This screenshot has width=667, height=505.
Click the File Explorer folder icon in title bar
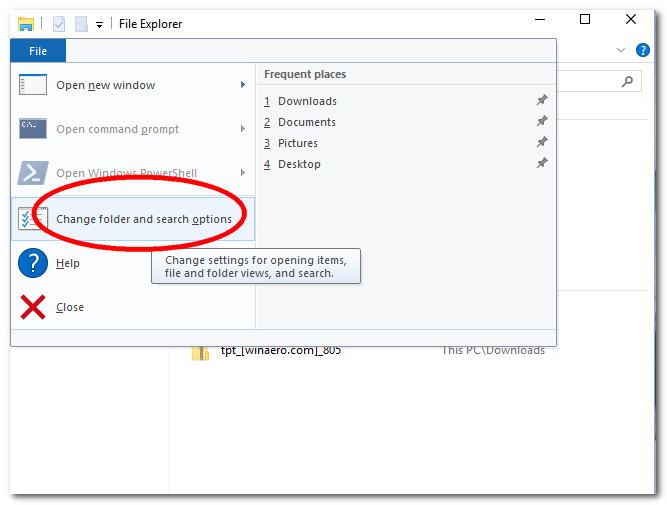tap(26, 24)
